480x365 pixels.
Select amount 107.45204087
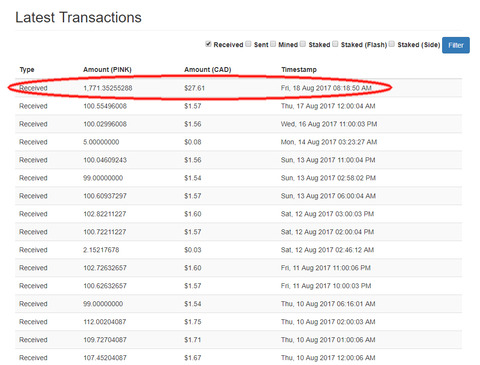(105, 358)
